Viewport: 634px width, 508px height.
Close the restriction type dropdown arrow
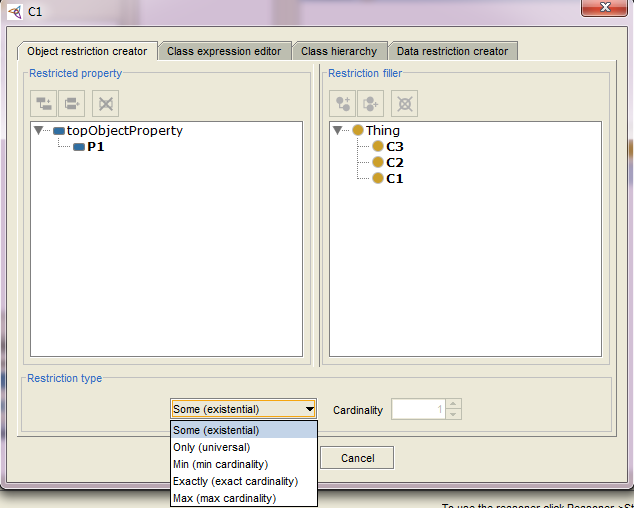[x=309, y=409]
